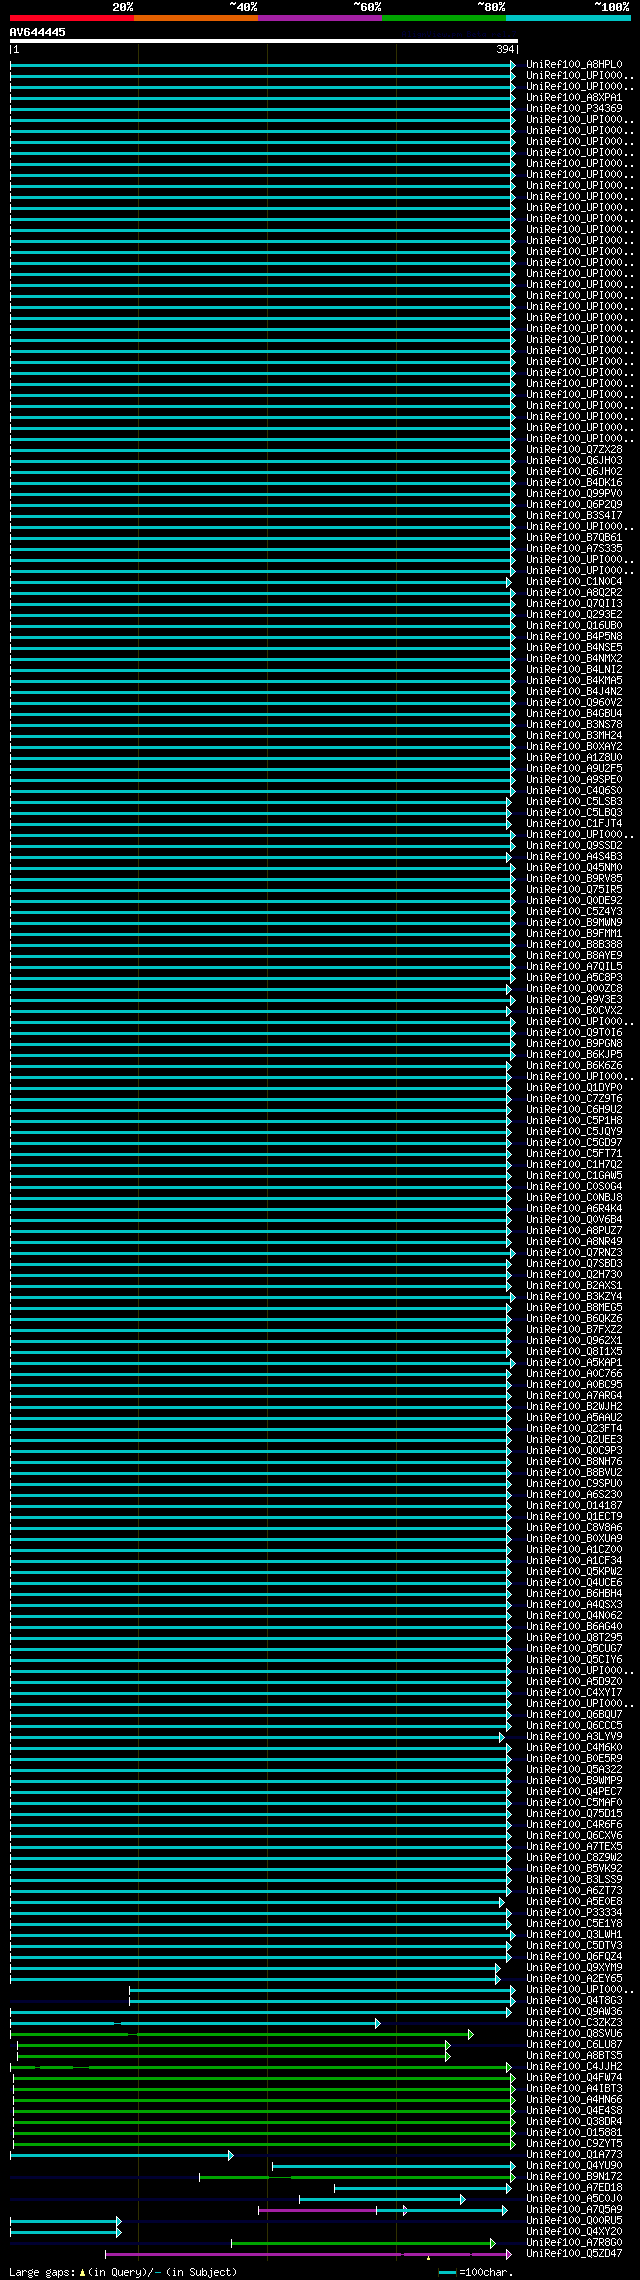Open hit UniRef100_B4P5N8
The height and width of the screenshot is (2280, 640).
point(574,637)
